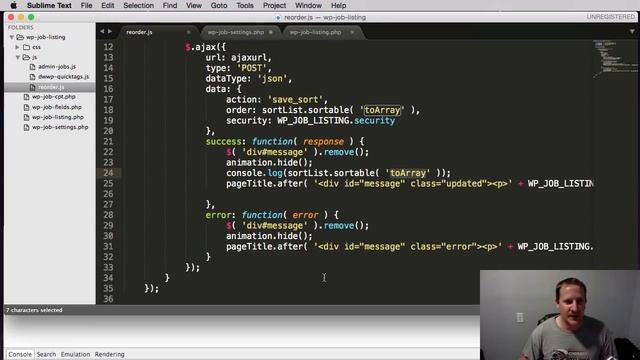Open the tab list dropdown arrow
640x360 pixels.
tap(632, 32)
